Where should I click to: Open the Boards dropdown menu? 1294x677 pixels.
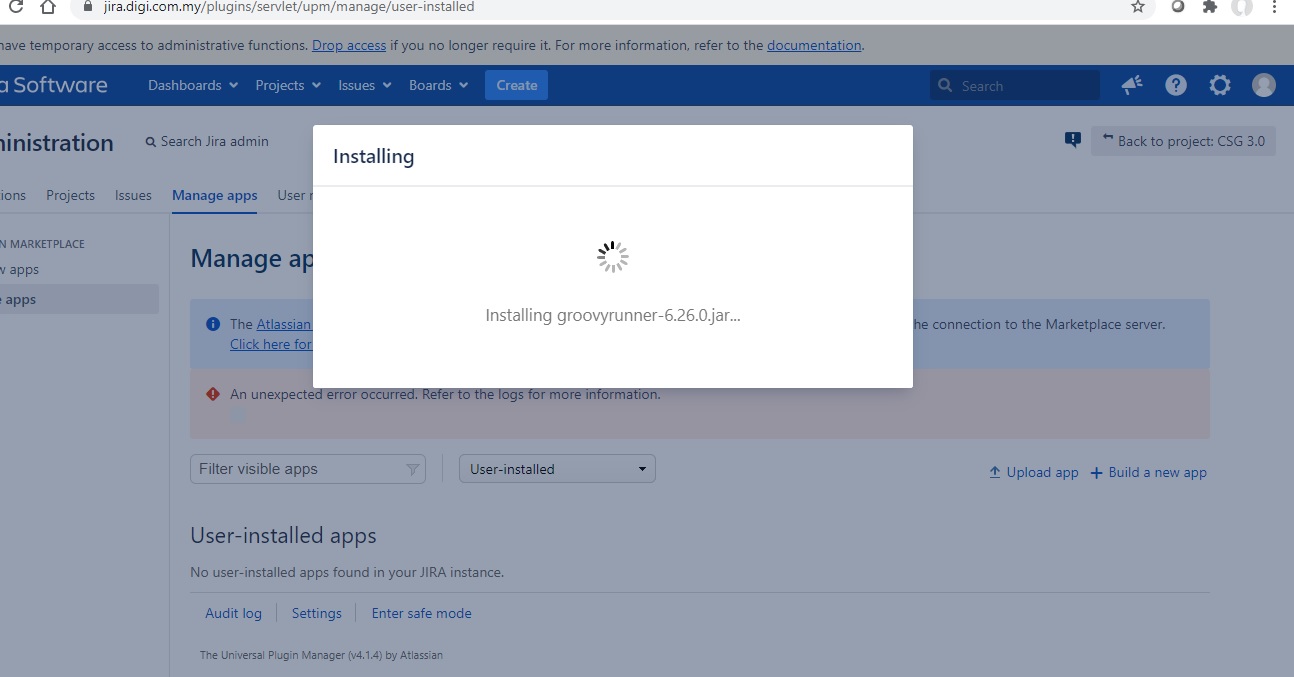(x=439, y=85)
